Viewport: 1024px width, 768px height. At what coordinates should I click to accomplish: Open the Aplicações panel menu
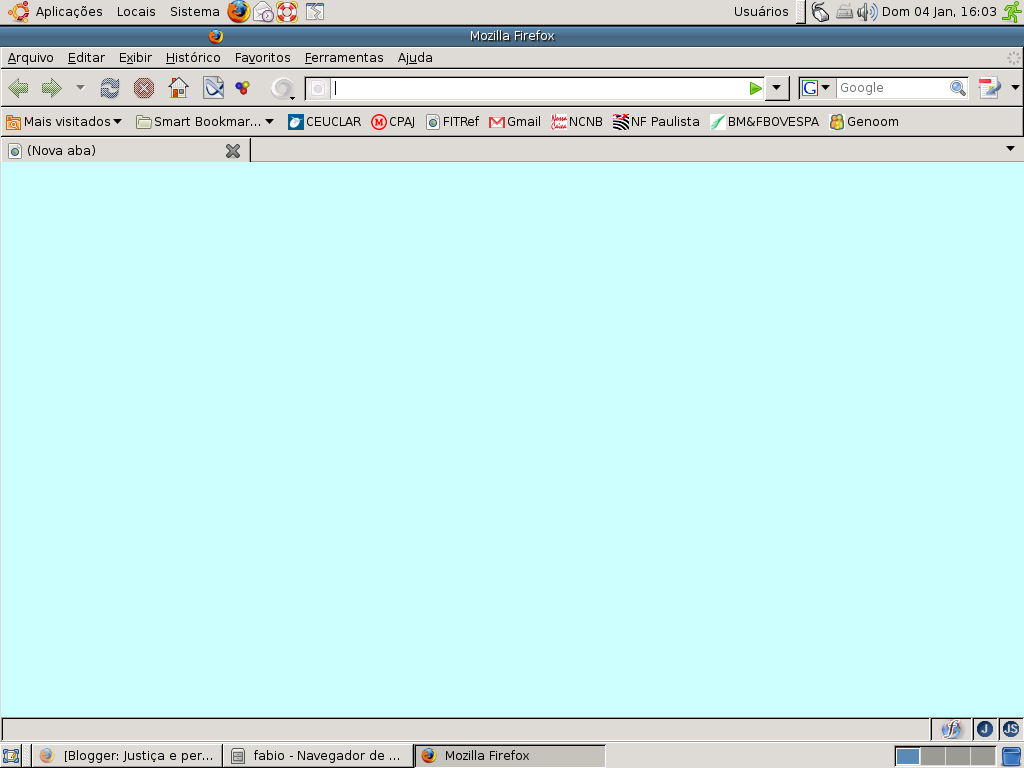pos(69,12)
